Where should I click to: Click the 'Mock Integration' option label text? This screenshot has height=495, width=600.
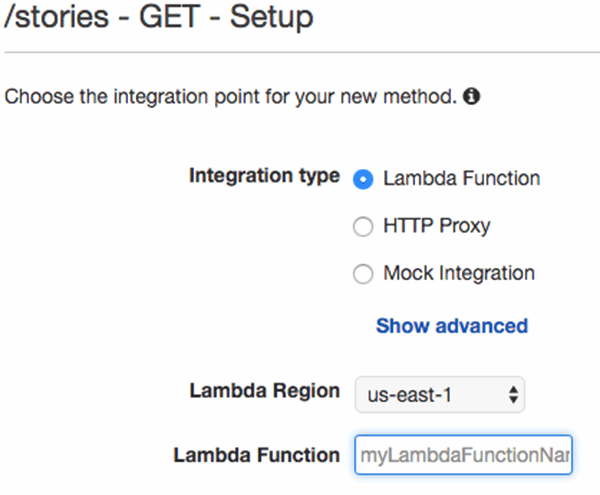[x=458, y=273]
